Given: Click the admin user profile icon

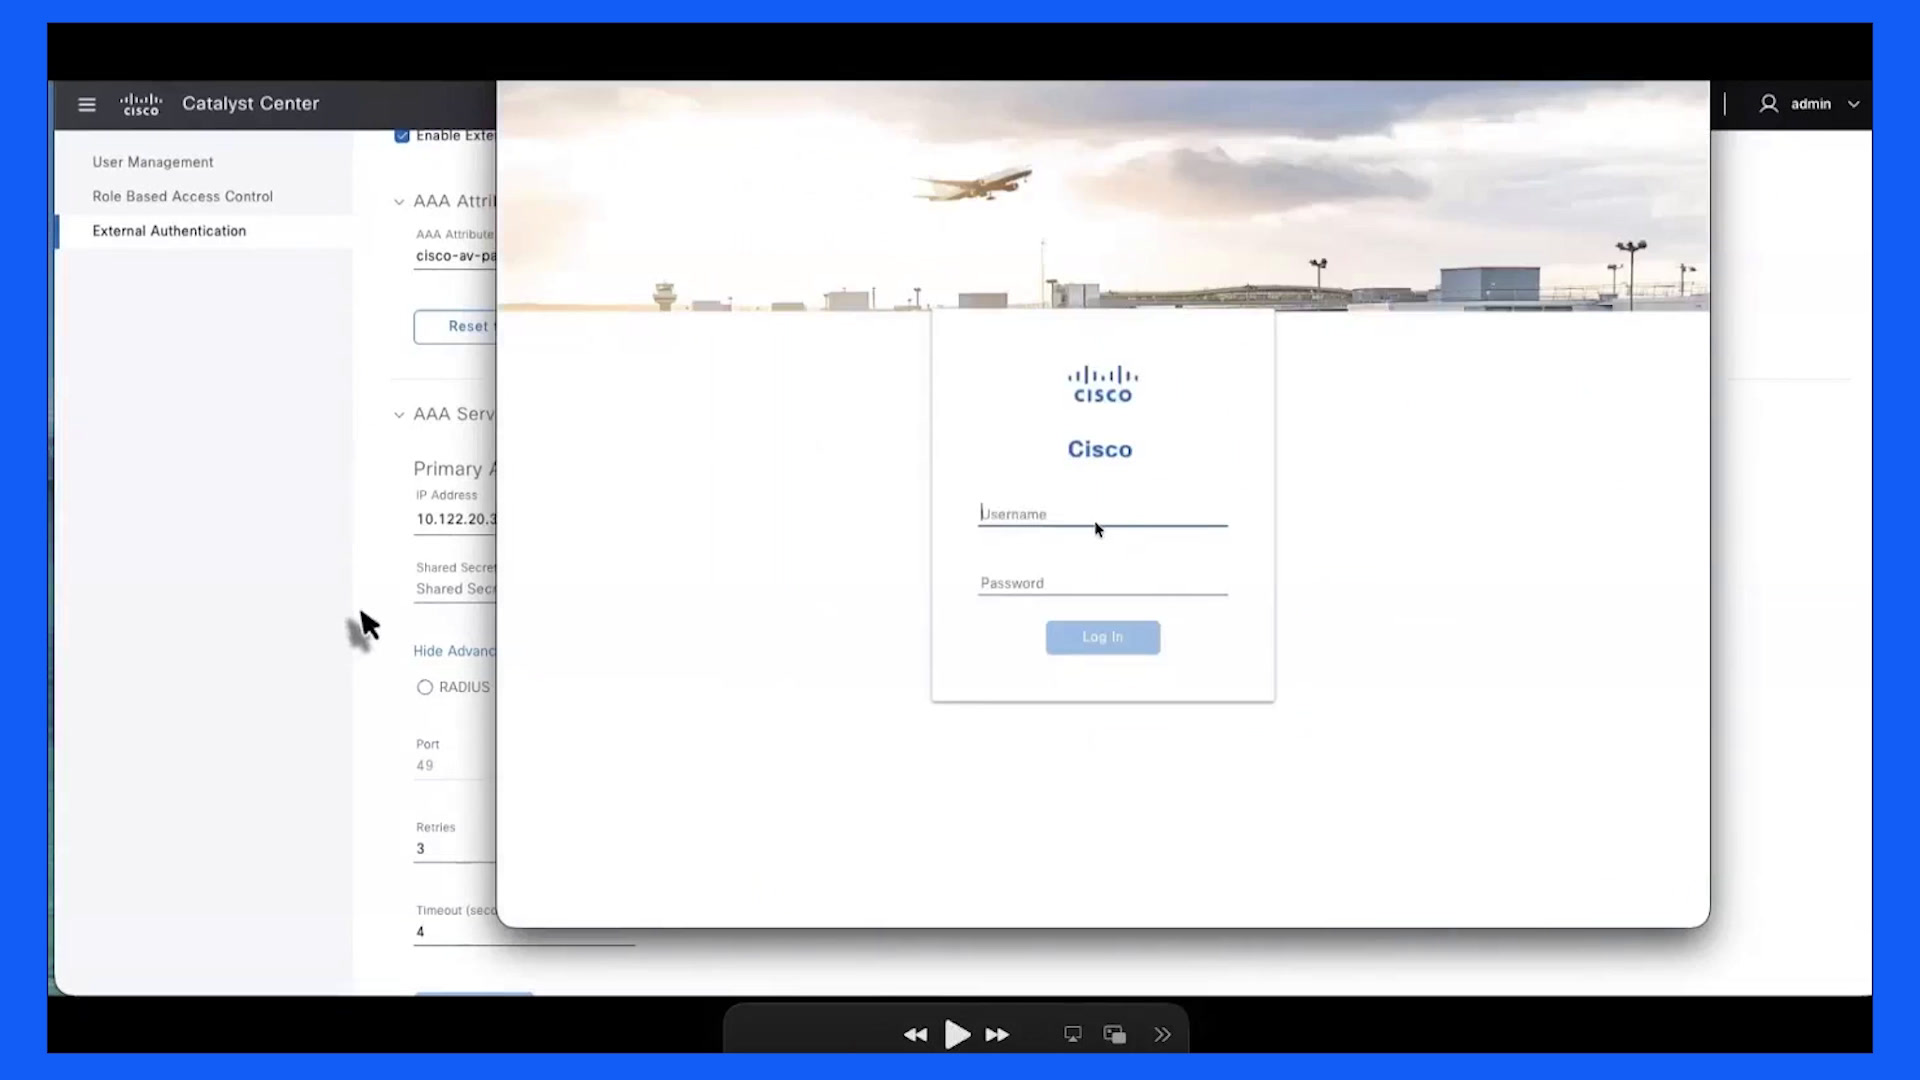Looking at the screenshot, I should coord(1768,104).
